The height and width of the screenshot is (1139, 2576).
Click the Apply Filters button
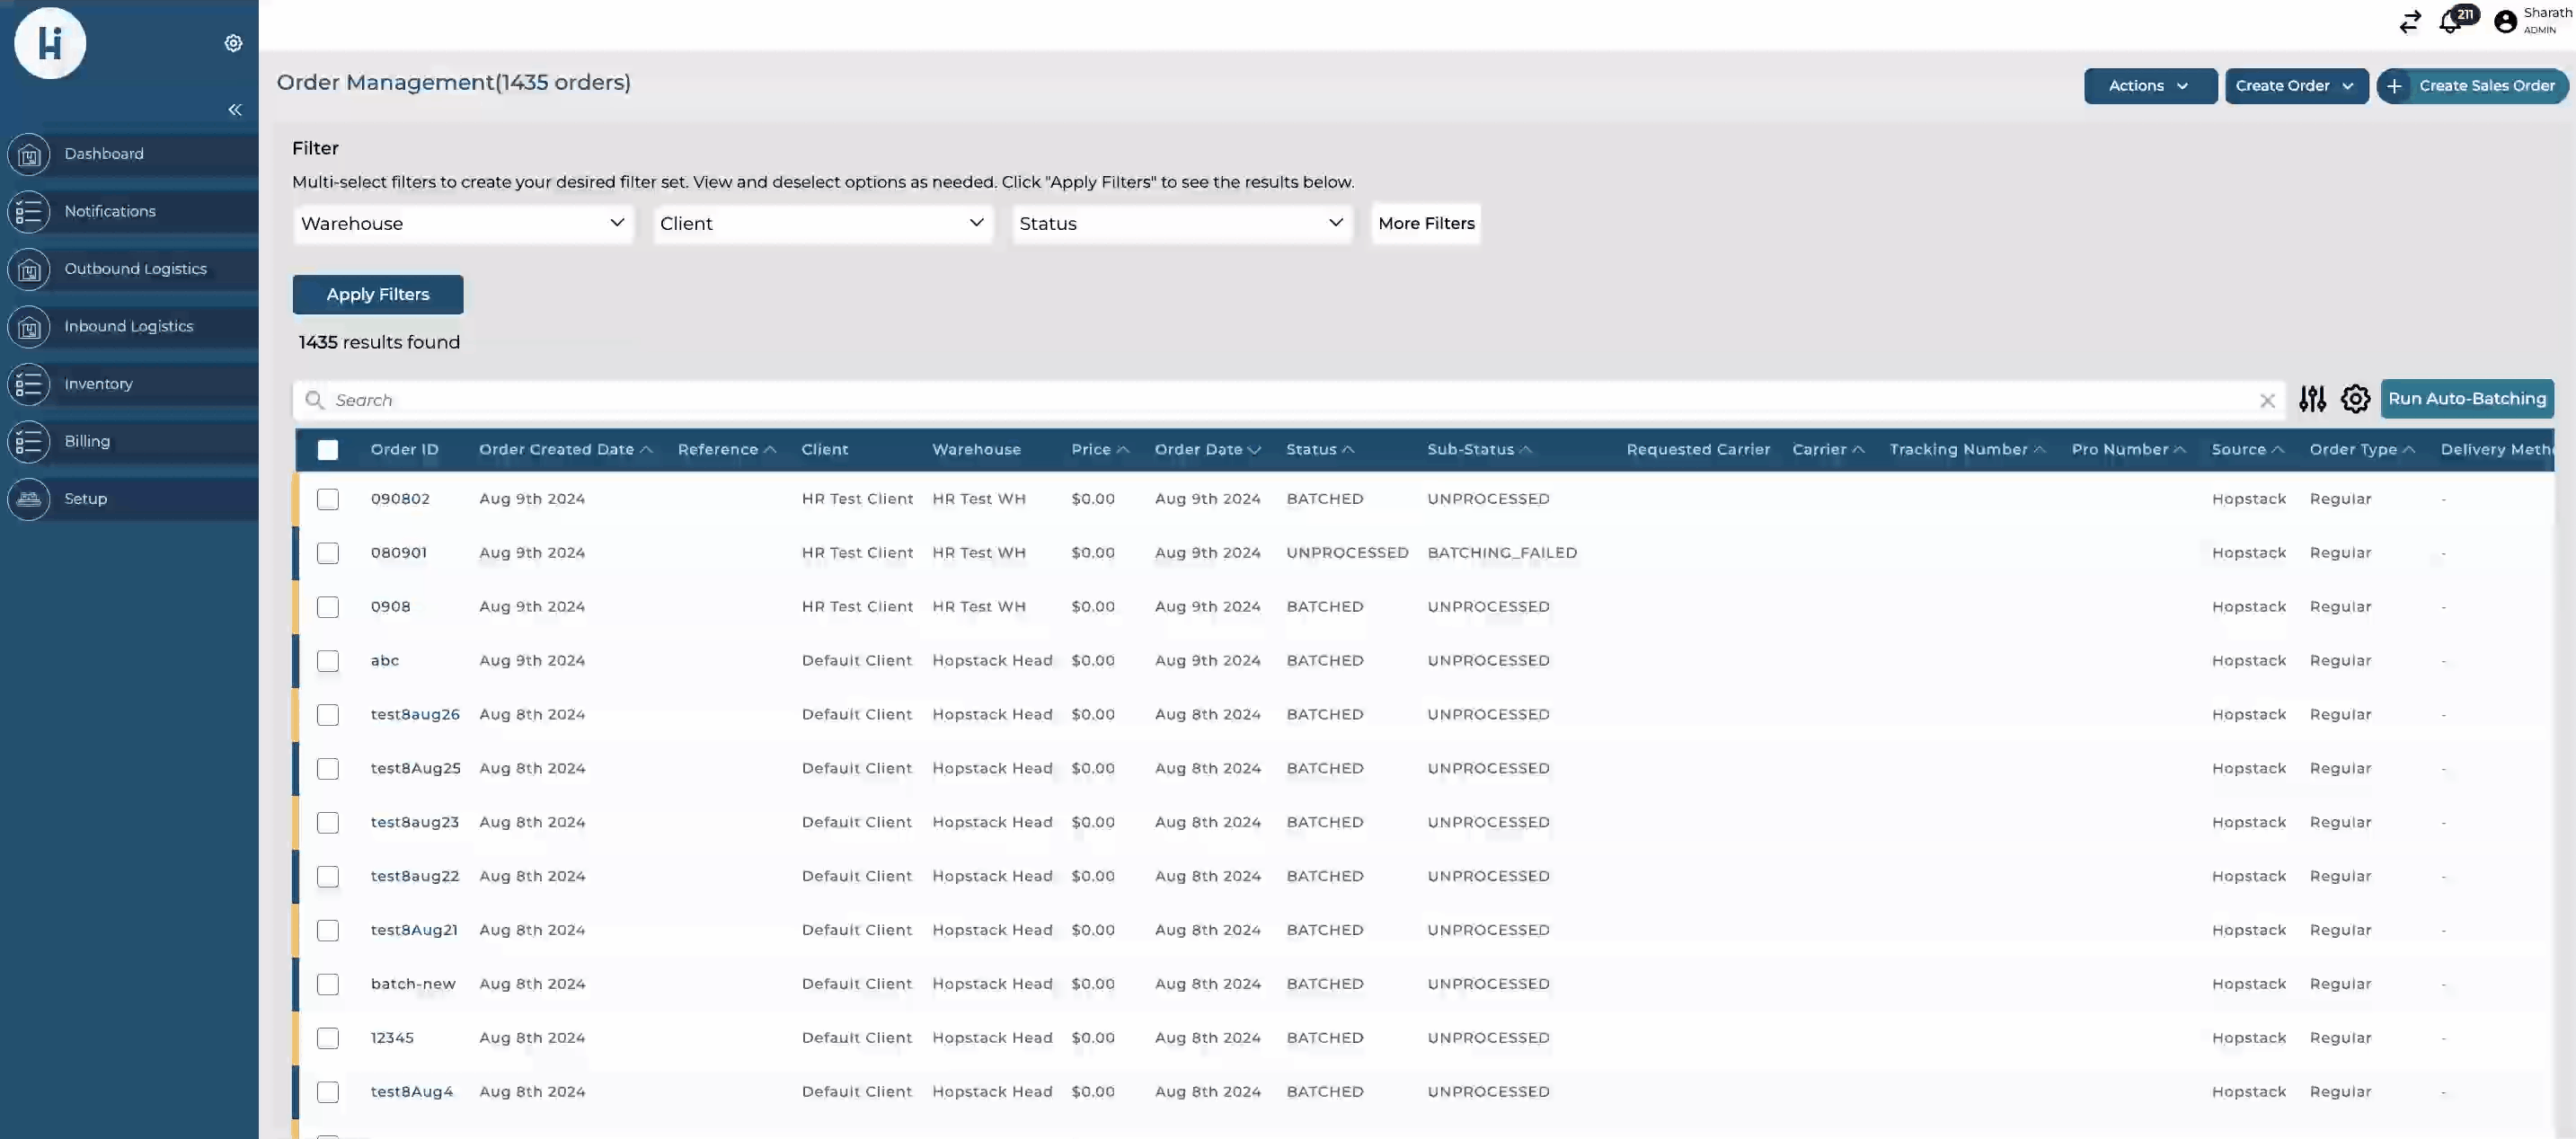(377, 295)
